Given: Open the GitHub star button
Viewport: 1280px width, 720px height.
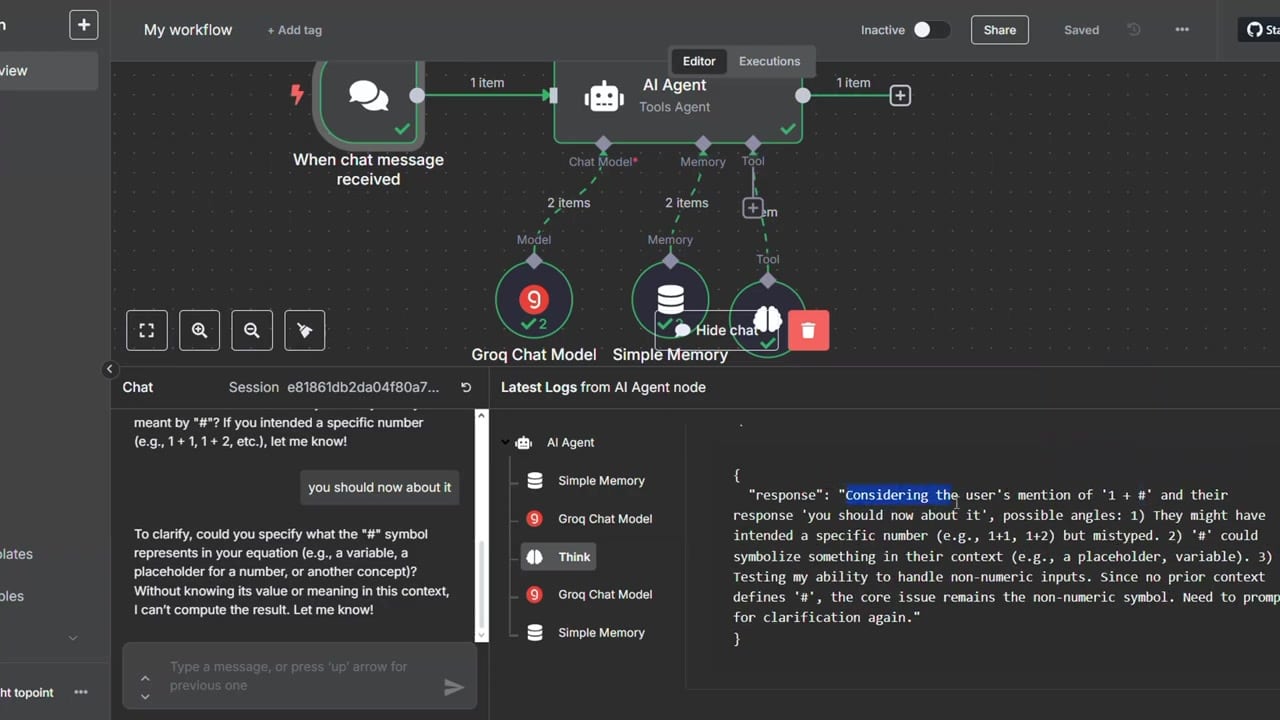Looking at the screenshot, I should point(1260,30).
